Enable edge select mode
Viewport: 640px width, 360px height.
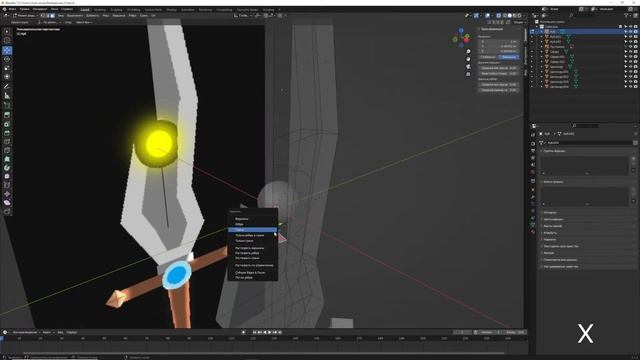(48, 16)
